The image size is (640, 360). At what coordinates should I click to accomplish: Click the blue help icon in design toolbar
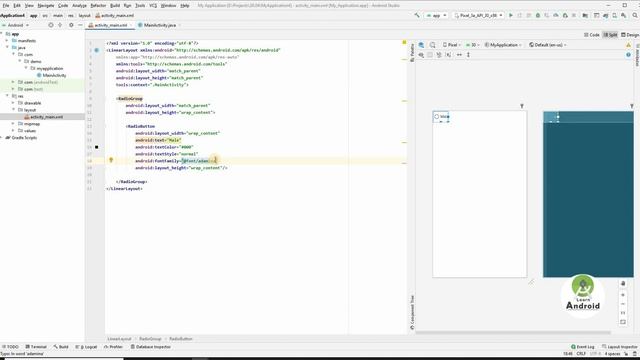point(629,55)
